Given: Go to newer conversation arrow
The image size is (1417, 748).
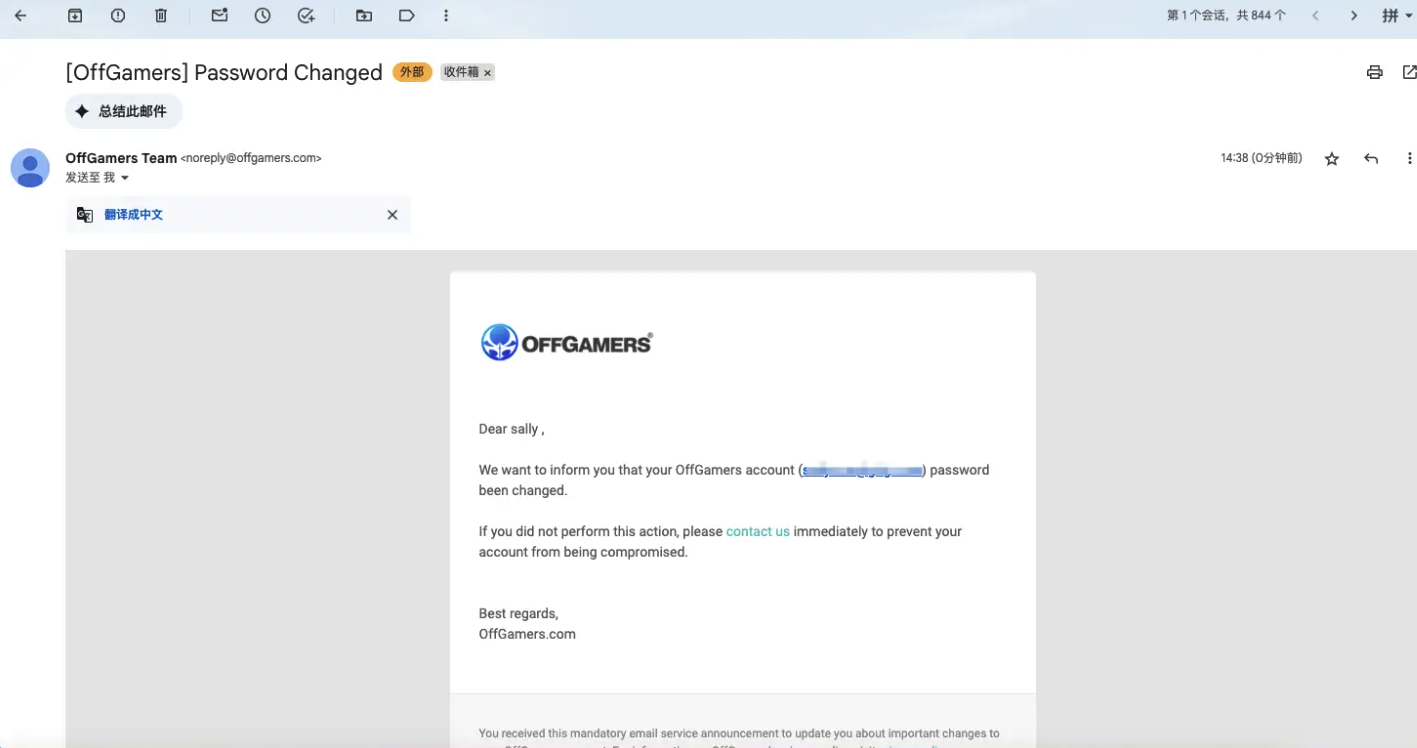Looking at the screenshot, I should (1316, 16).
